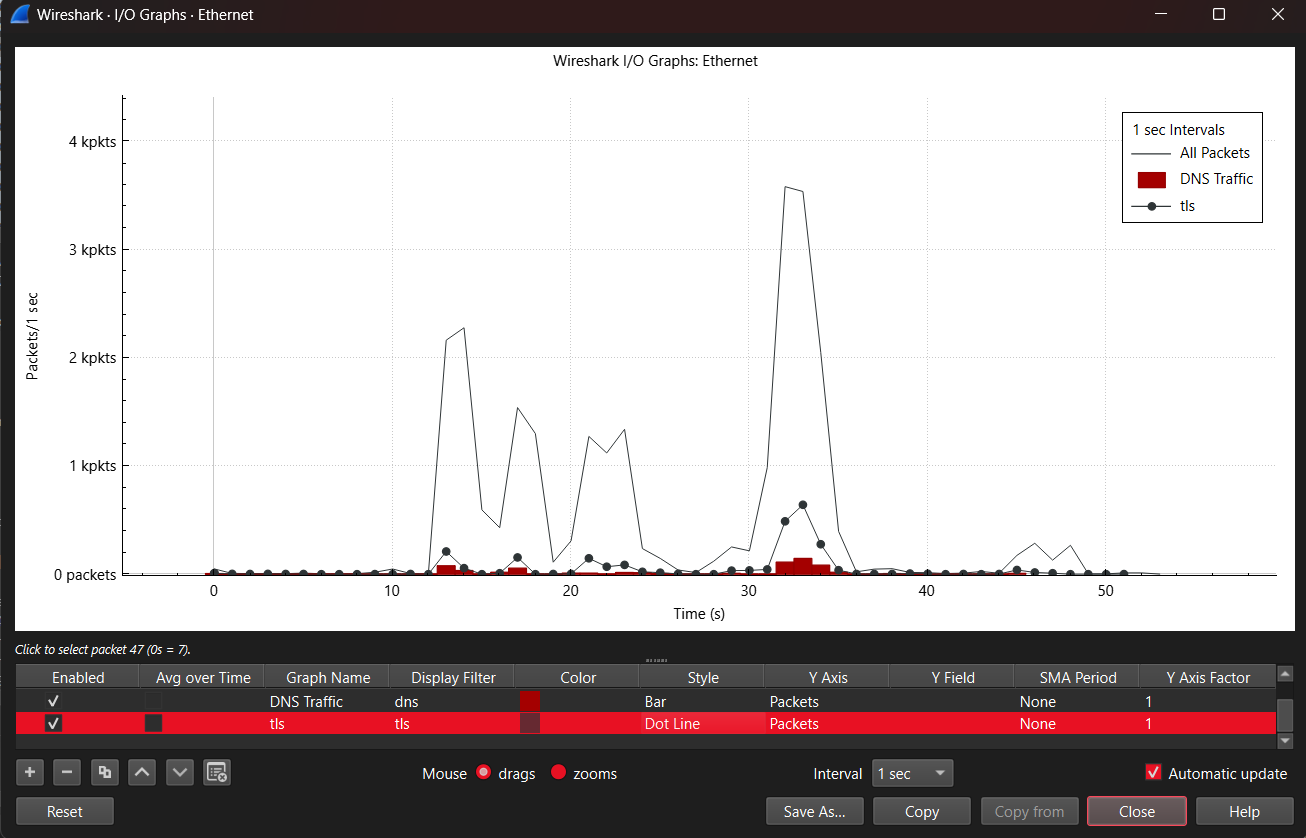Open the Style cell showing Dot Line

(x=701, y=724)
